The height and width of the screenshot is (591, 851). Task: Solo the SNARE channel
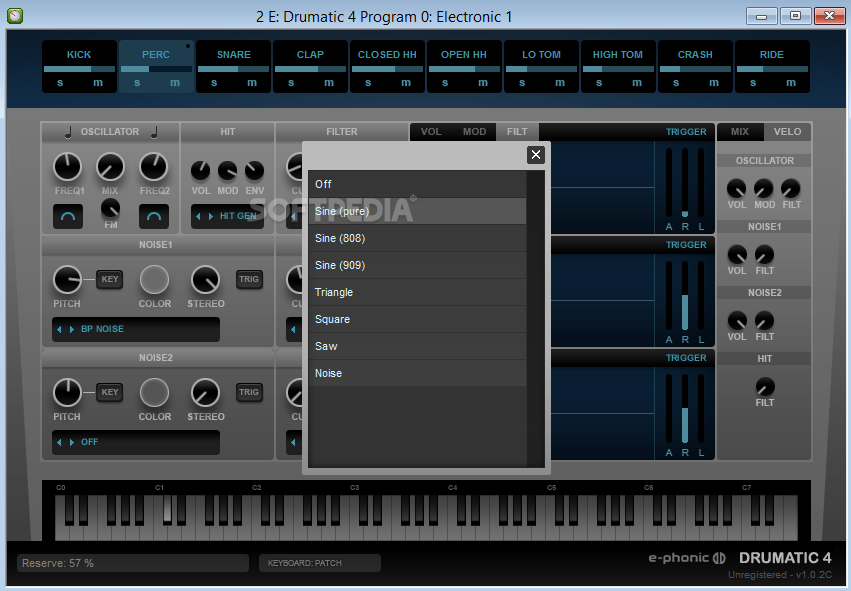pos(214,83)
